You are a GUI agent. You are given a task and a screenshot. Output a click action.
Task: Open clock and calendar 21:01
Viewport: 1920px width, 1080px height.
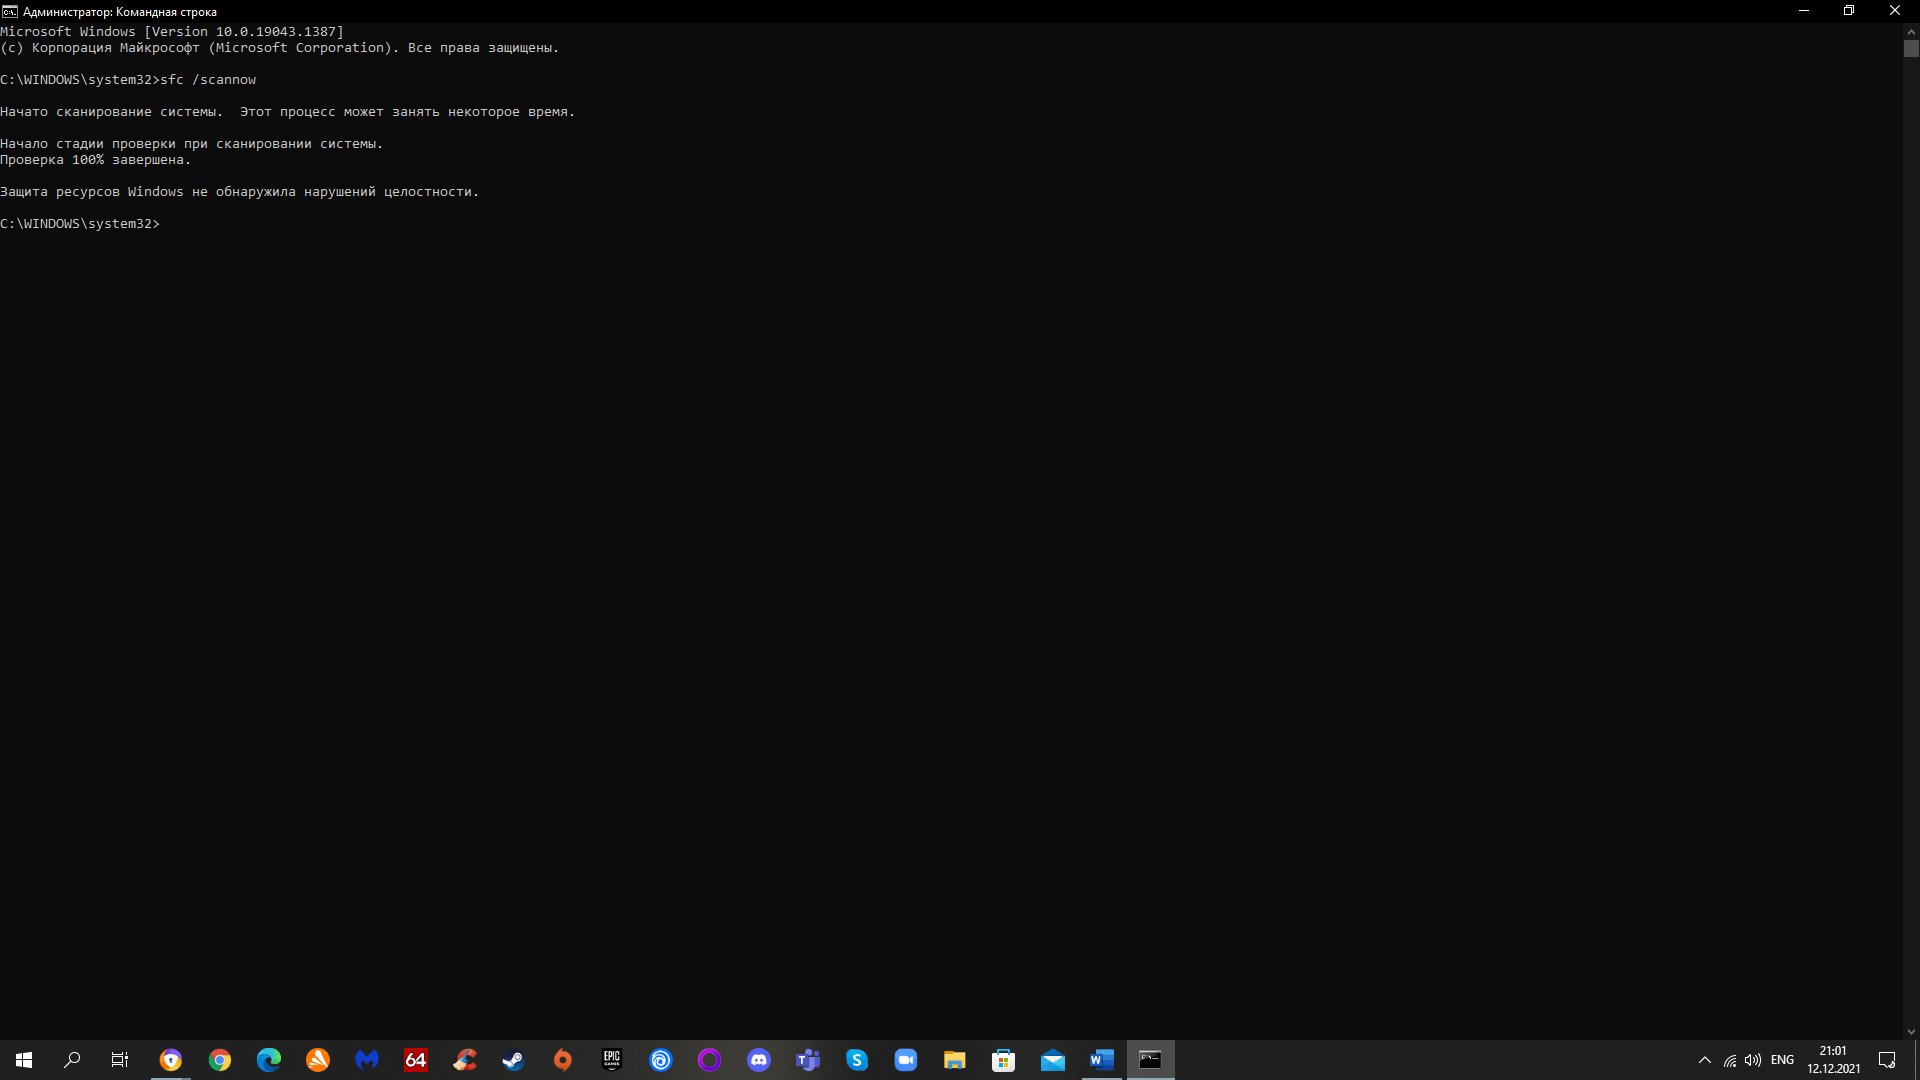(1833, 1060)
